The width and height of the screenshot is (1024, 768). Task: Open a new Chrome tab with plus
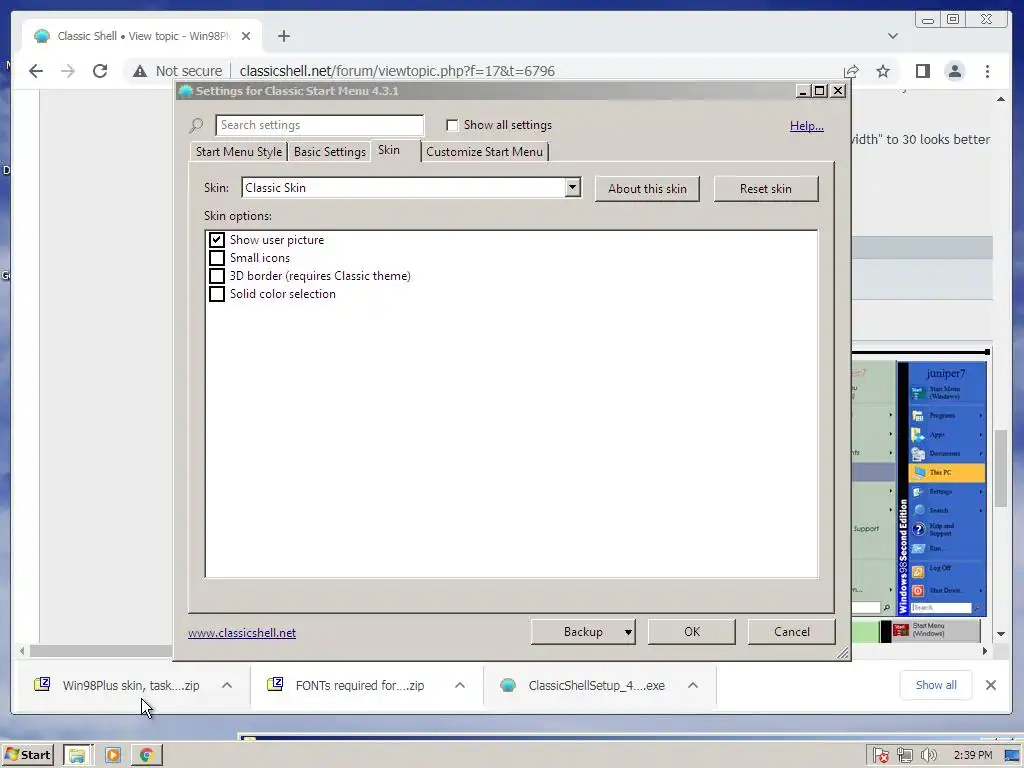[x=283, y=36]
